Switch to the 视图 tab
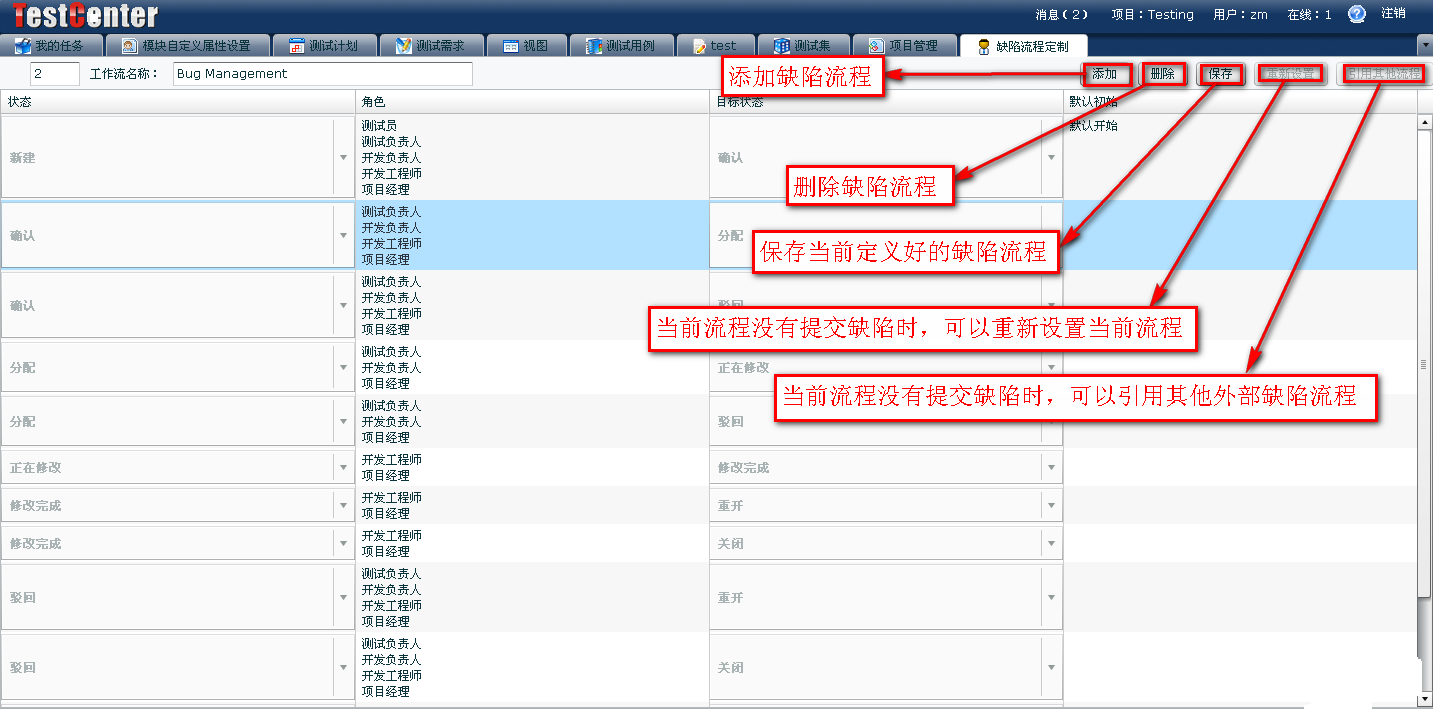The image size is (1433, 713). coord(526,46)
